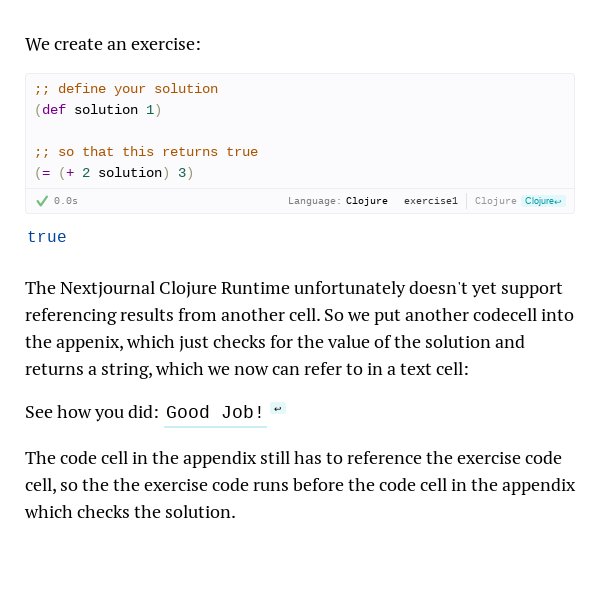Screen dimensions: 600x600
Task: Click the paragraph starting 'The Nextjournal Clojure Runtime'
Action: pos(300,329)
